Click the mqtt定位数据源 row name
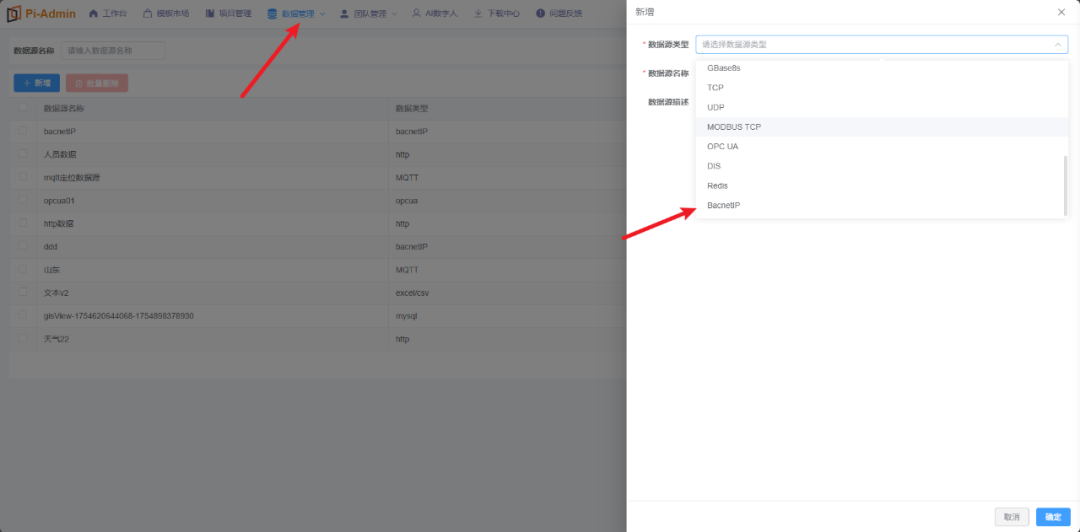Viewport: 1080px width, 532px height. pyautogui.click(x=72, y=177)
